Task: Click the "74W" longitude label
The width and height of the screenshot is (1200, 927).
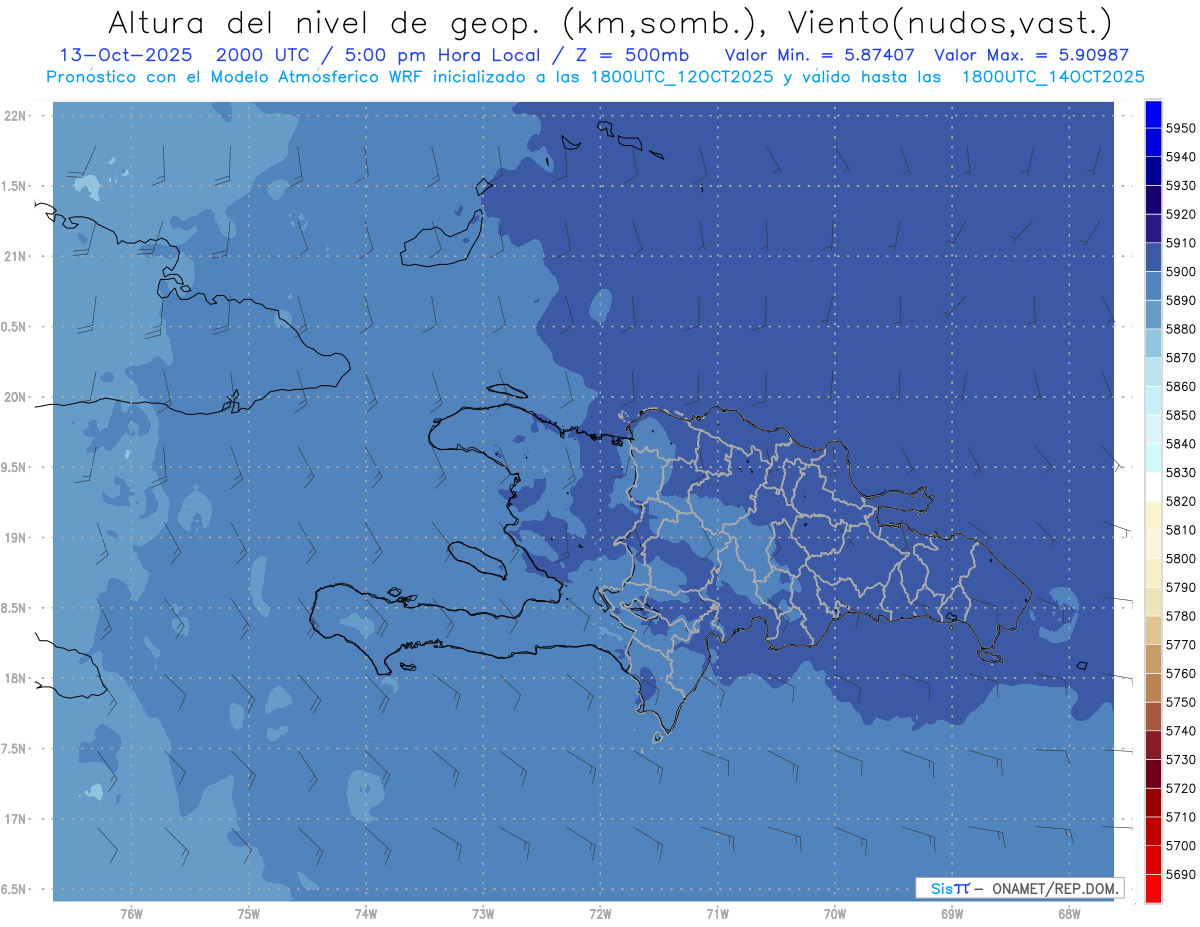Action: [365, 913]
